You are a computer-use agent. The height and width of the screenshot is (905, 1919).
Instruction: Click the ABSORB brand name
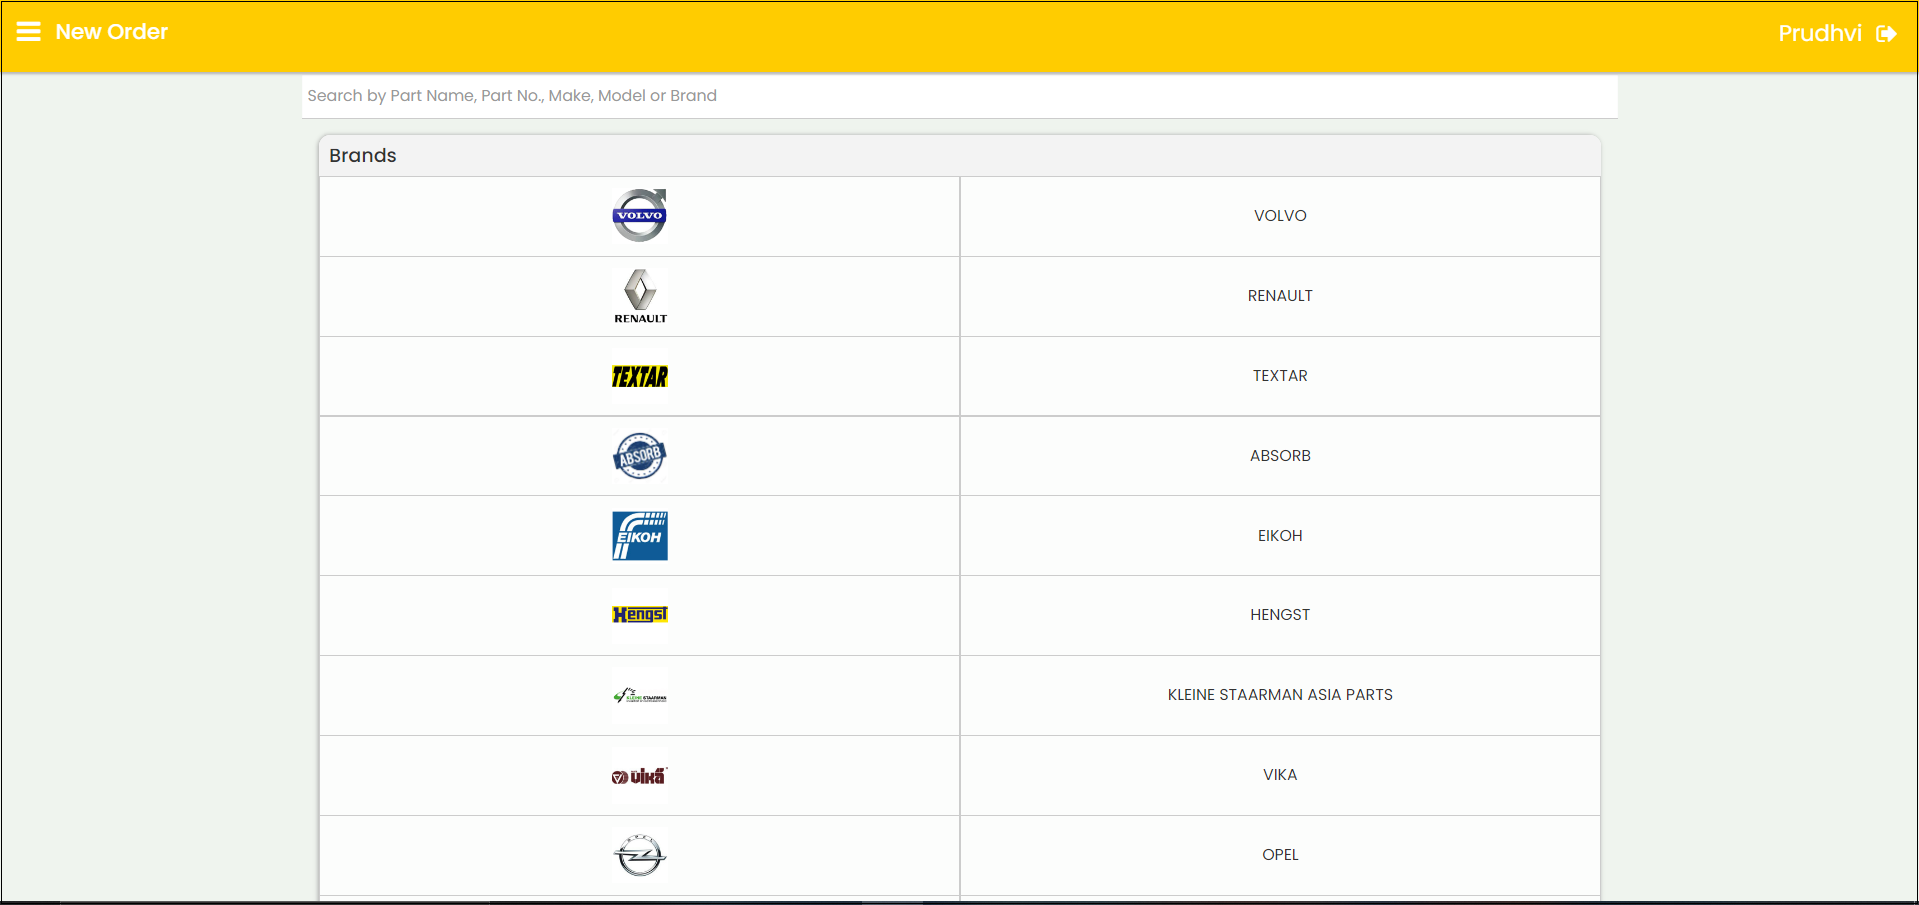click(x=1280, y=456)
